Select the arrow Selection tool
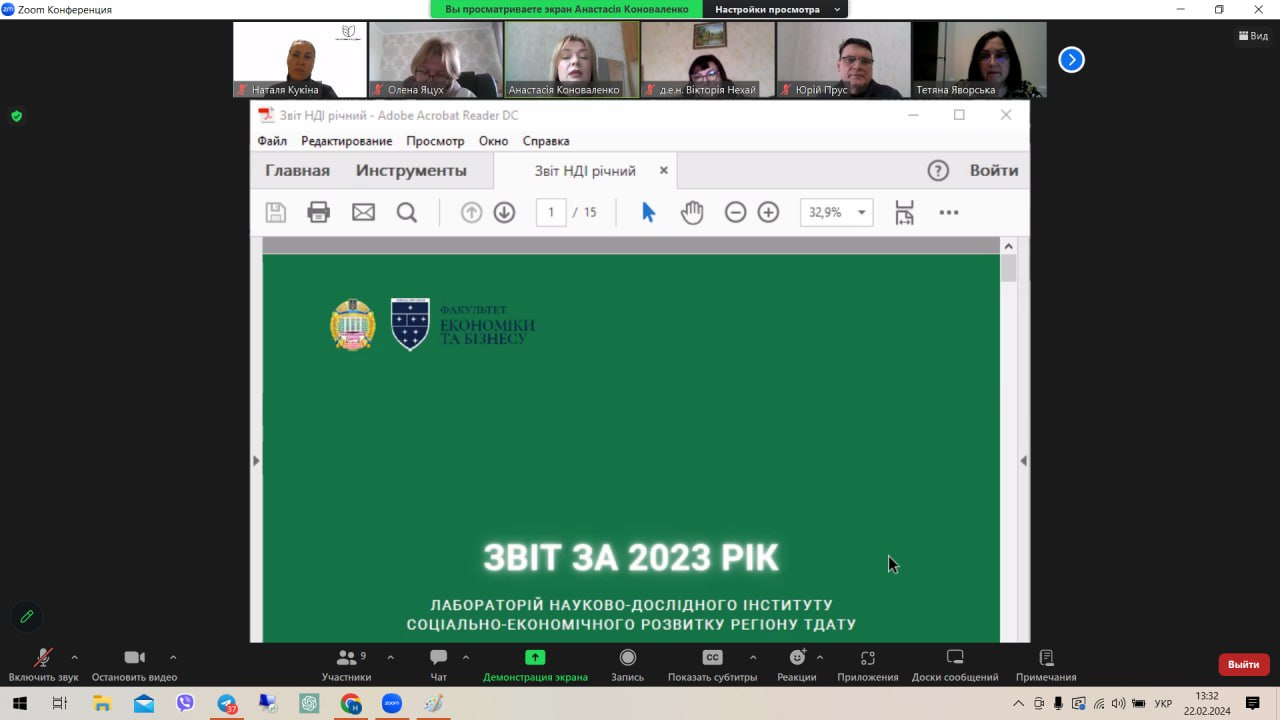Screen dimensions: 1280x720 click(x=648, y=212)
